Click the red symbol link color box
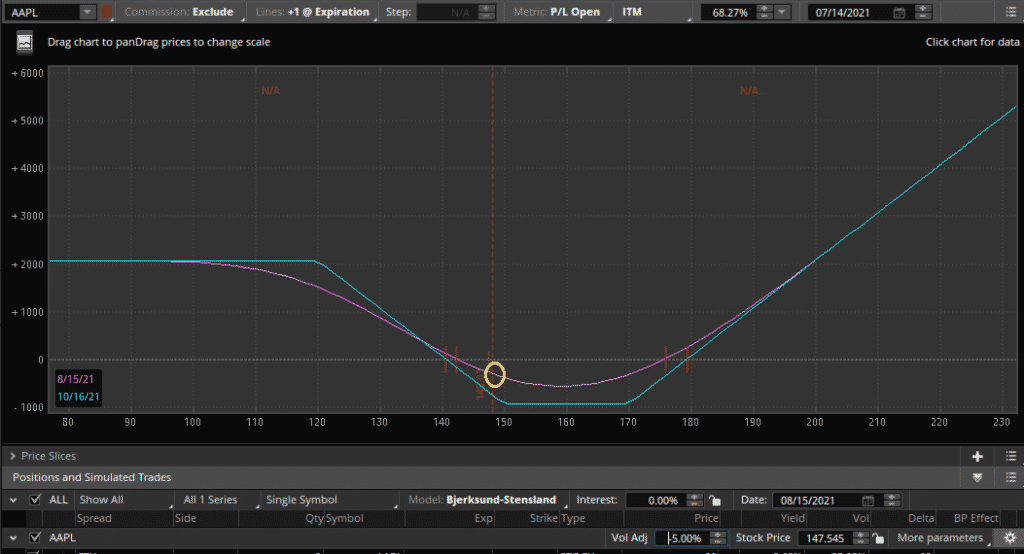 pos(106,13)
